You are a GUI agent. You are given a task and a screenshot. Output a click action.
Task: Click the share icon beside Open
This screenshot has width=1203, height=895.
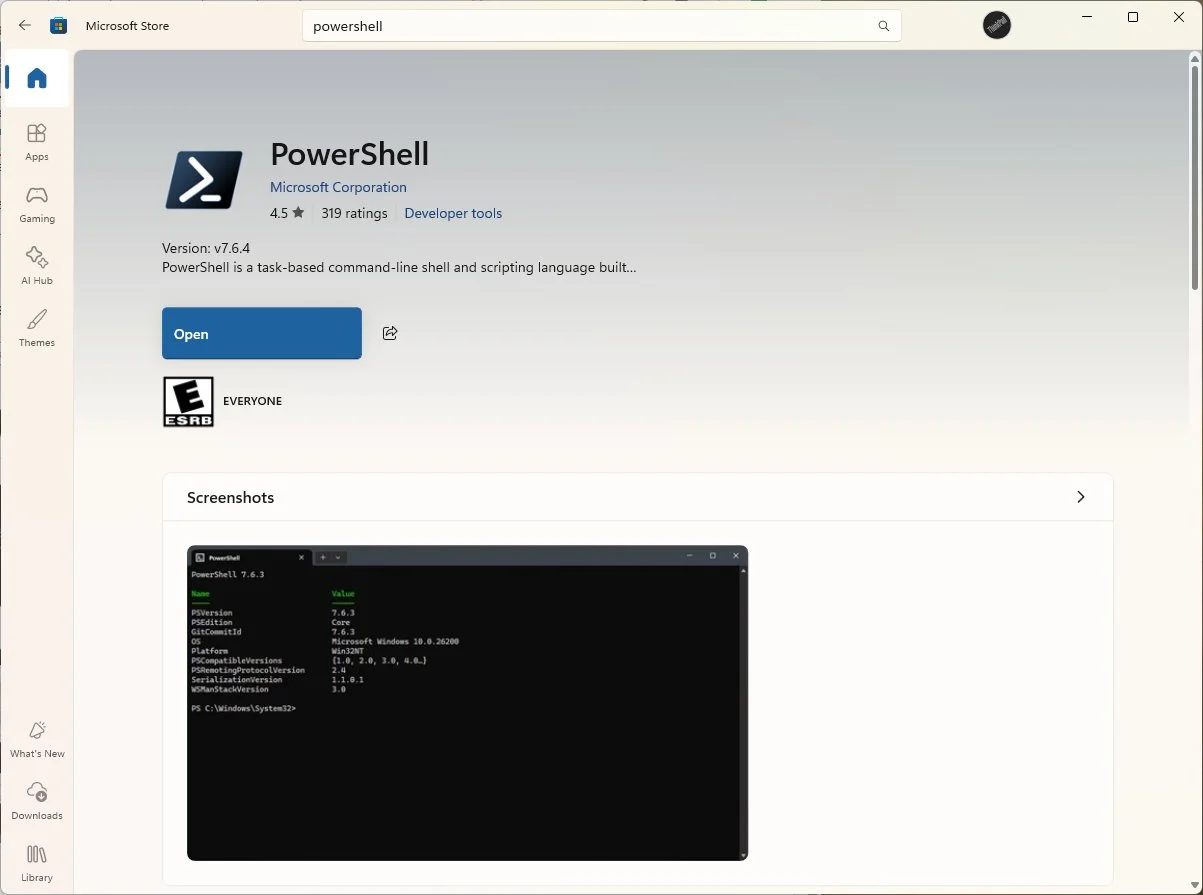[x=390, y=333]
